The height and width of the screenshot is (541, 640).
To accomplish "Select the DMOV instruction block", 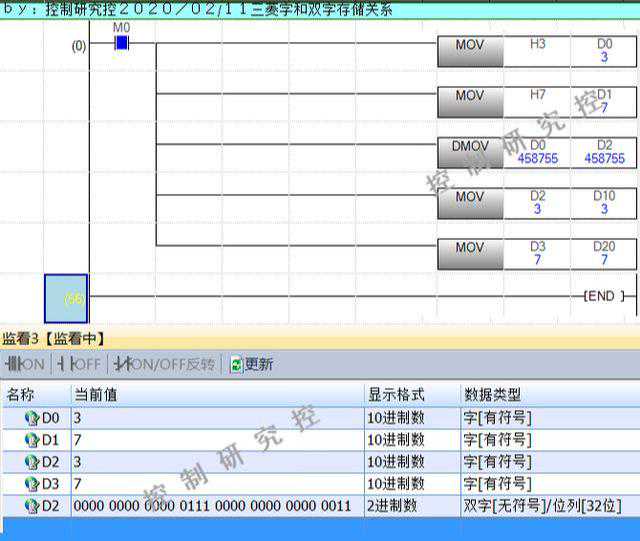I will pos(470,152).
